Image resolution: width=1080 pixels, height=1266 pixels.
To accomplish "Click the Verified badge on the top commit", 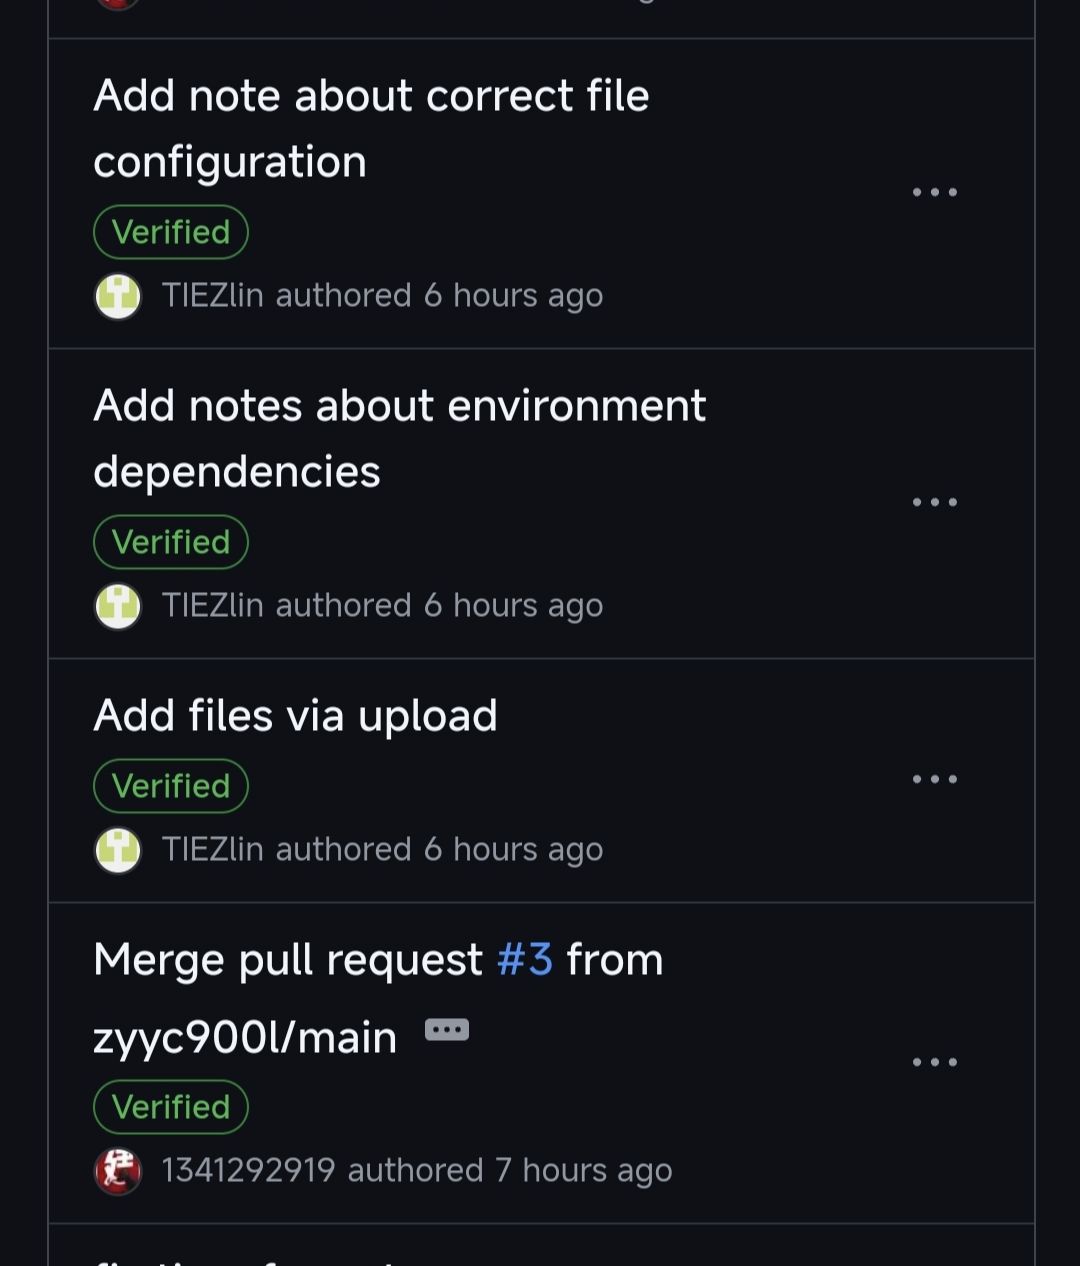I will click(x=170, y=231).
